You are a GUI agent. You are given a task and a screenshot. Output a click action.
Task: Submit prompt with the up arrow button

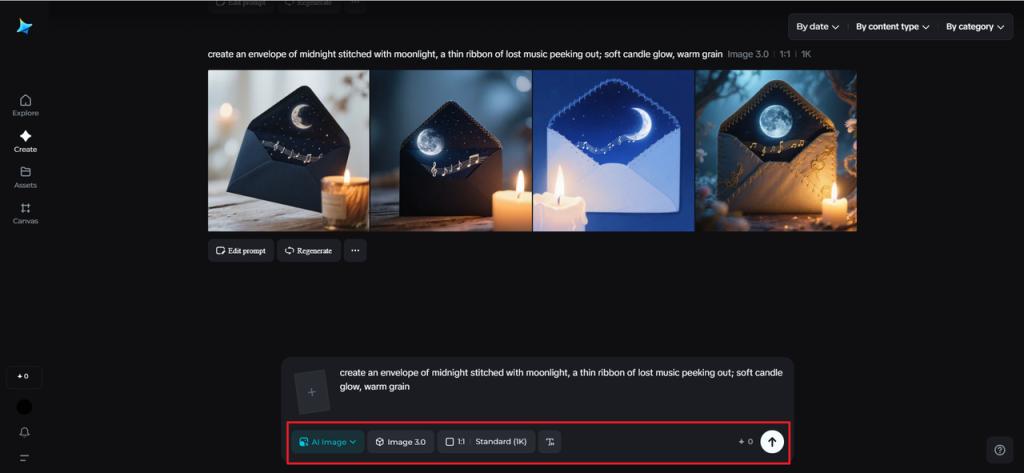coord(771,441)
